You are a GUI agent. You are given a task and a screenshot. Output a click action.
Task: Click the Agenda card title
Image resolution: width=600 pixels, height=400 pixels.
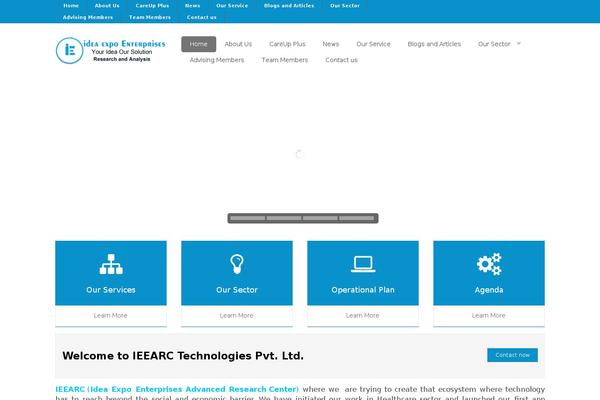pos(489,290)
